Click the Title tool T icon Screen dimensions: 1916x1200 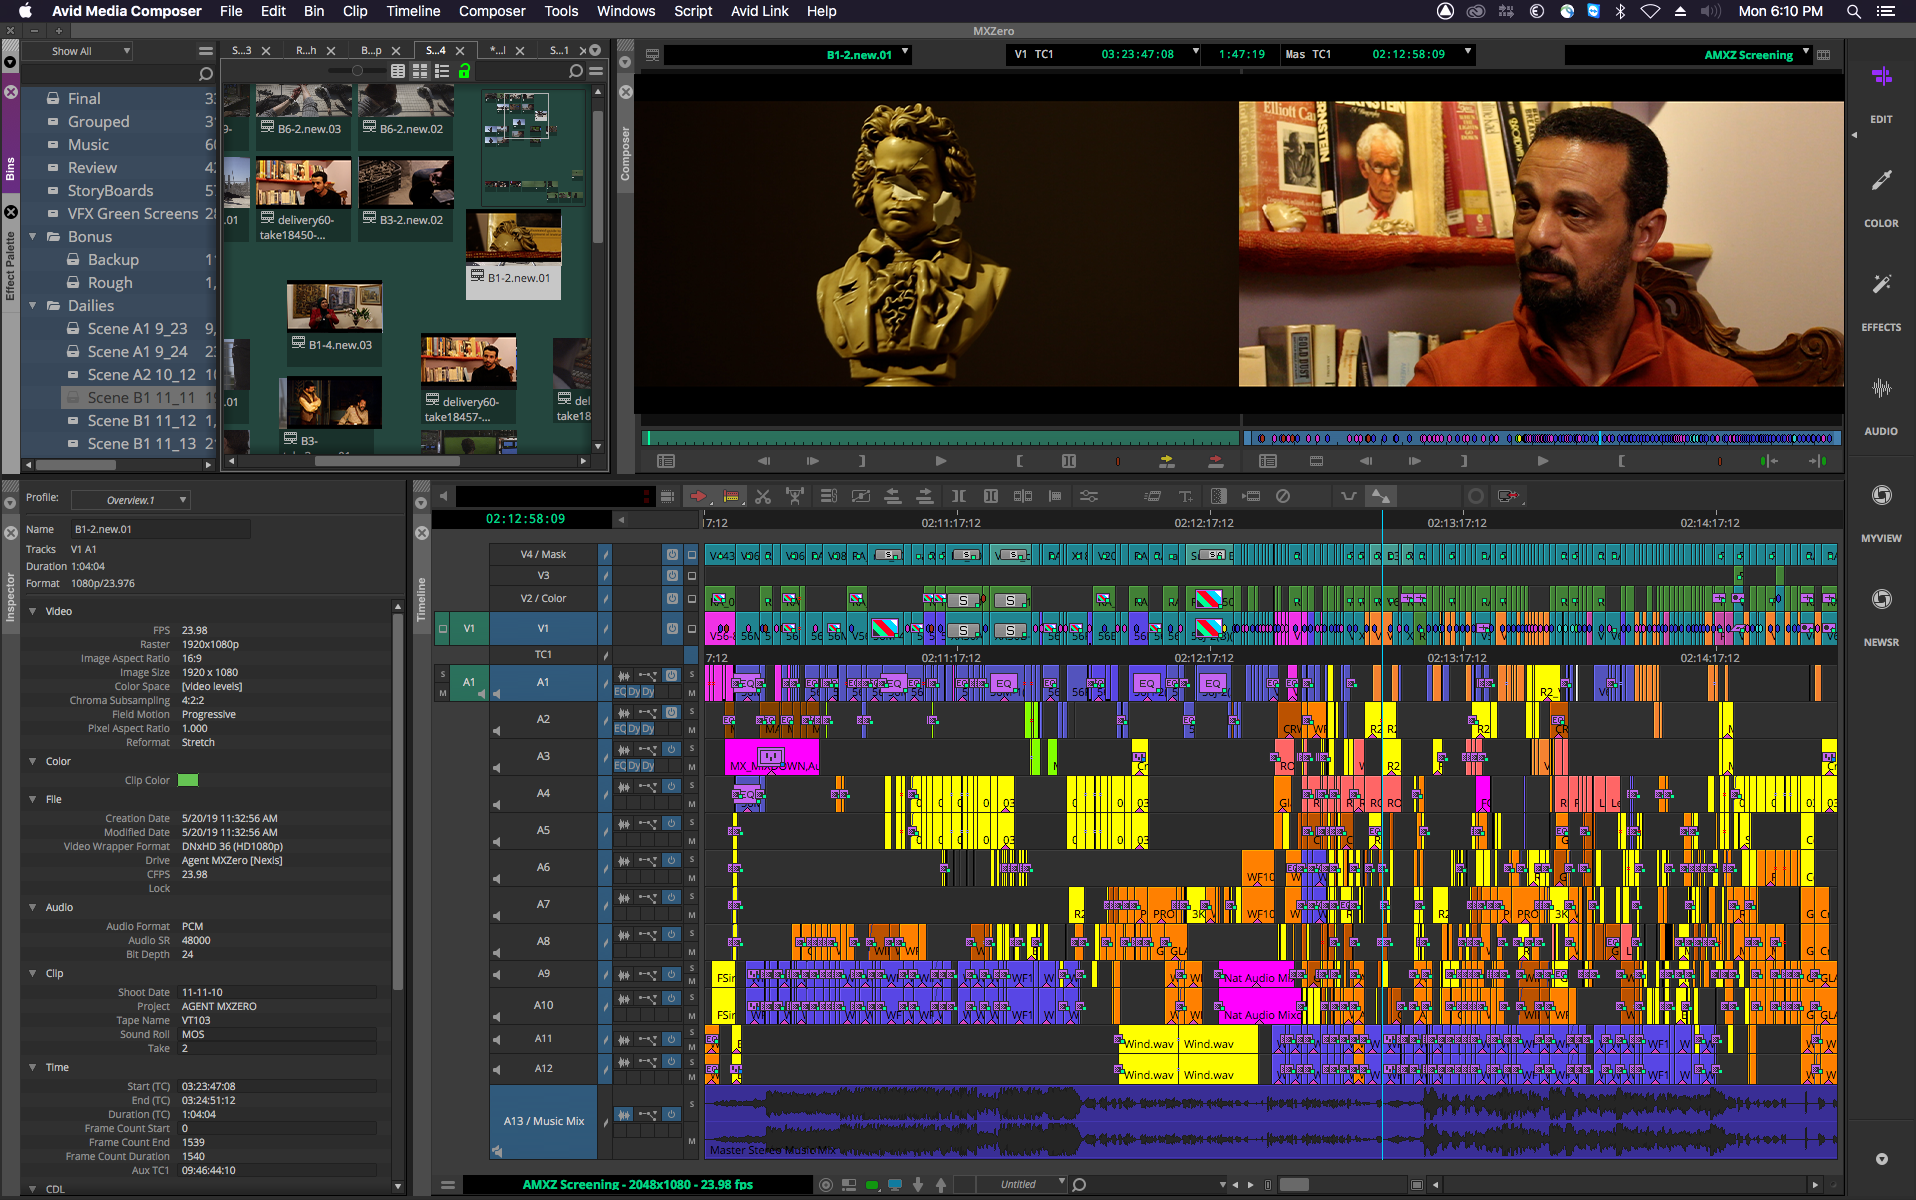(1185, 496)
